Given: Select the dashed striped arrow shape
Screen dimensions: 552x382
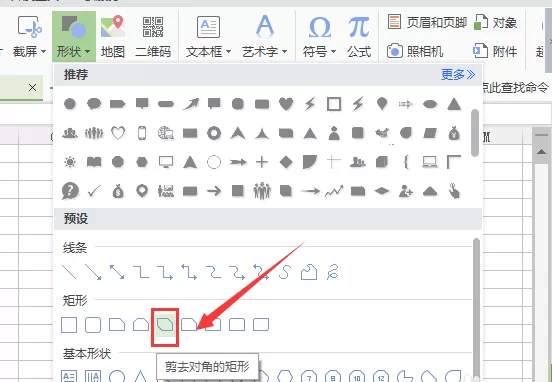Looking at the screenshot, I should tap(406, 104).
